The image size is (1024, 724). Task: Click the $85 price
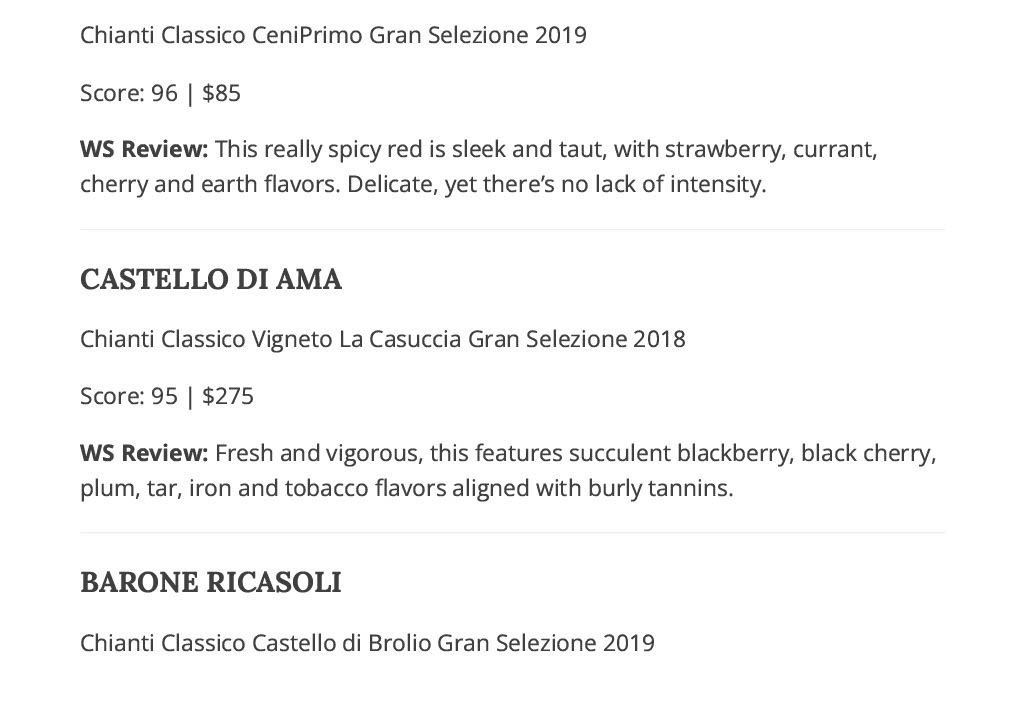221,93
